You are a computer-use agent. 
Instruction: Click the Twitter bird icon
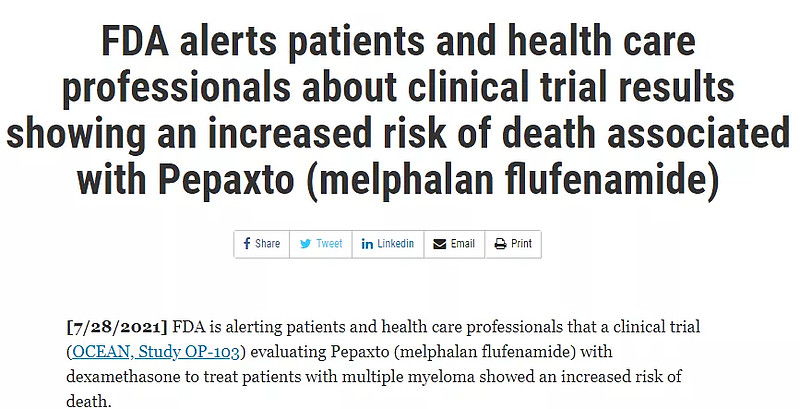click(x=305, y=244)
